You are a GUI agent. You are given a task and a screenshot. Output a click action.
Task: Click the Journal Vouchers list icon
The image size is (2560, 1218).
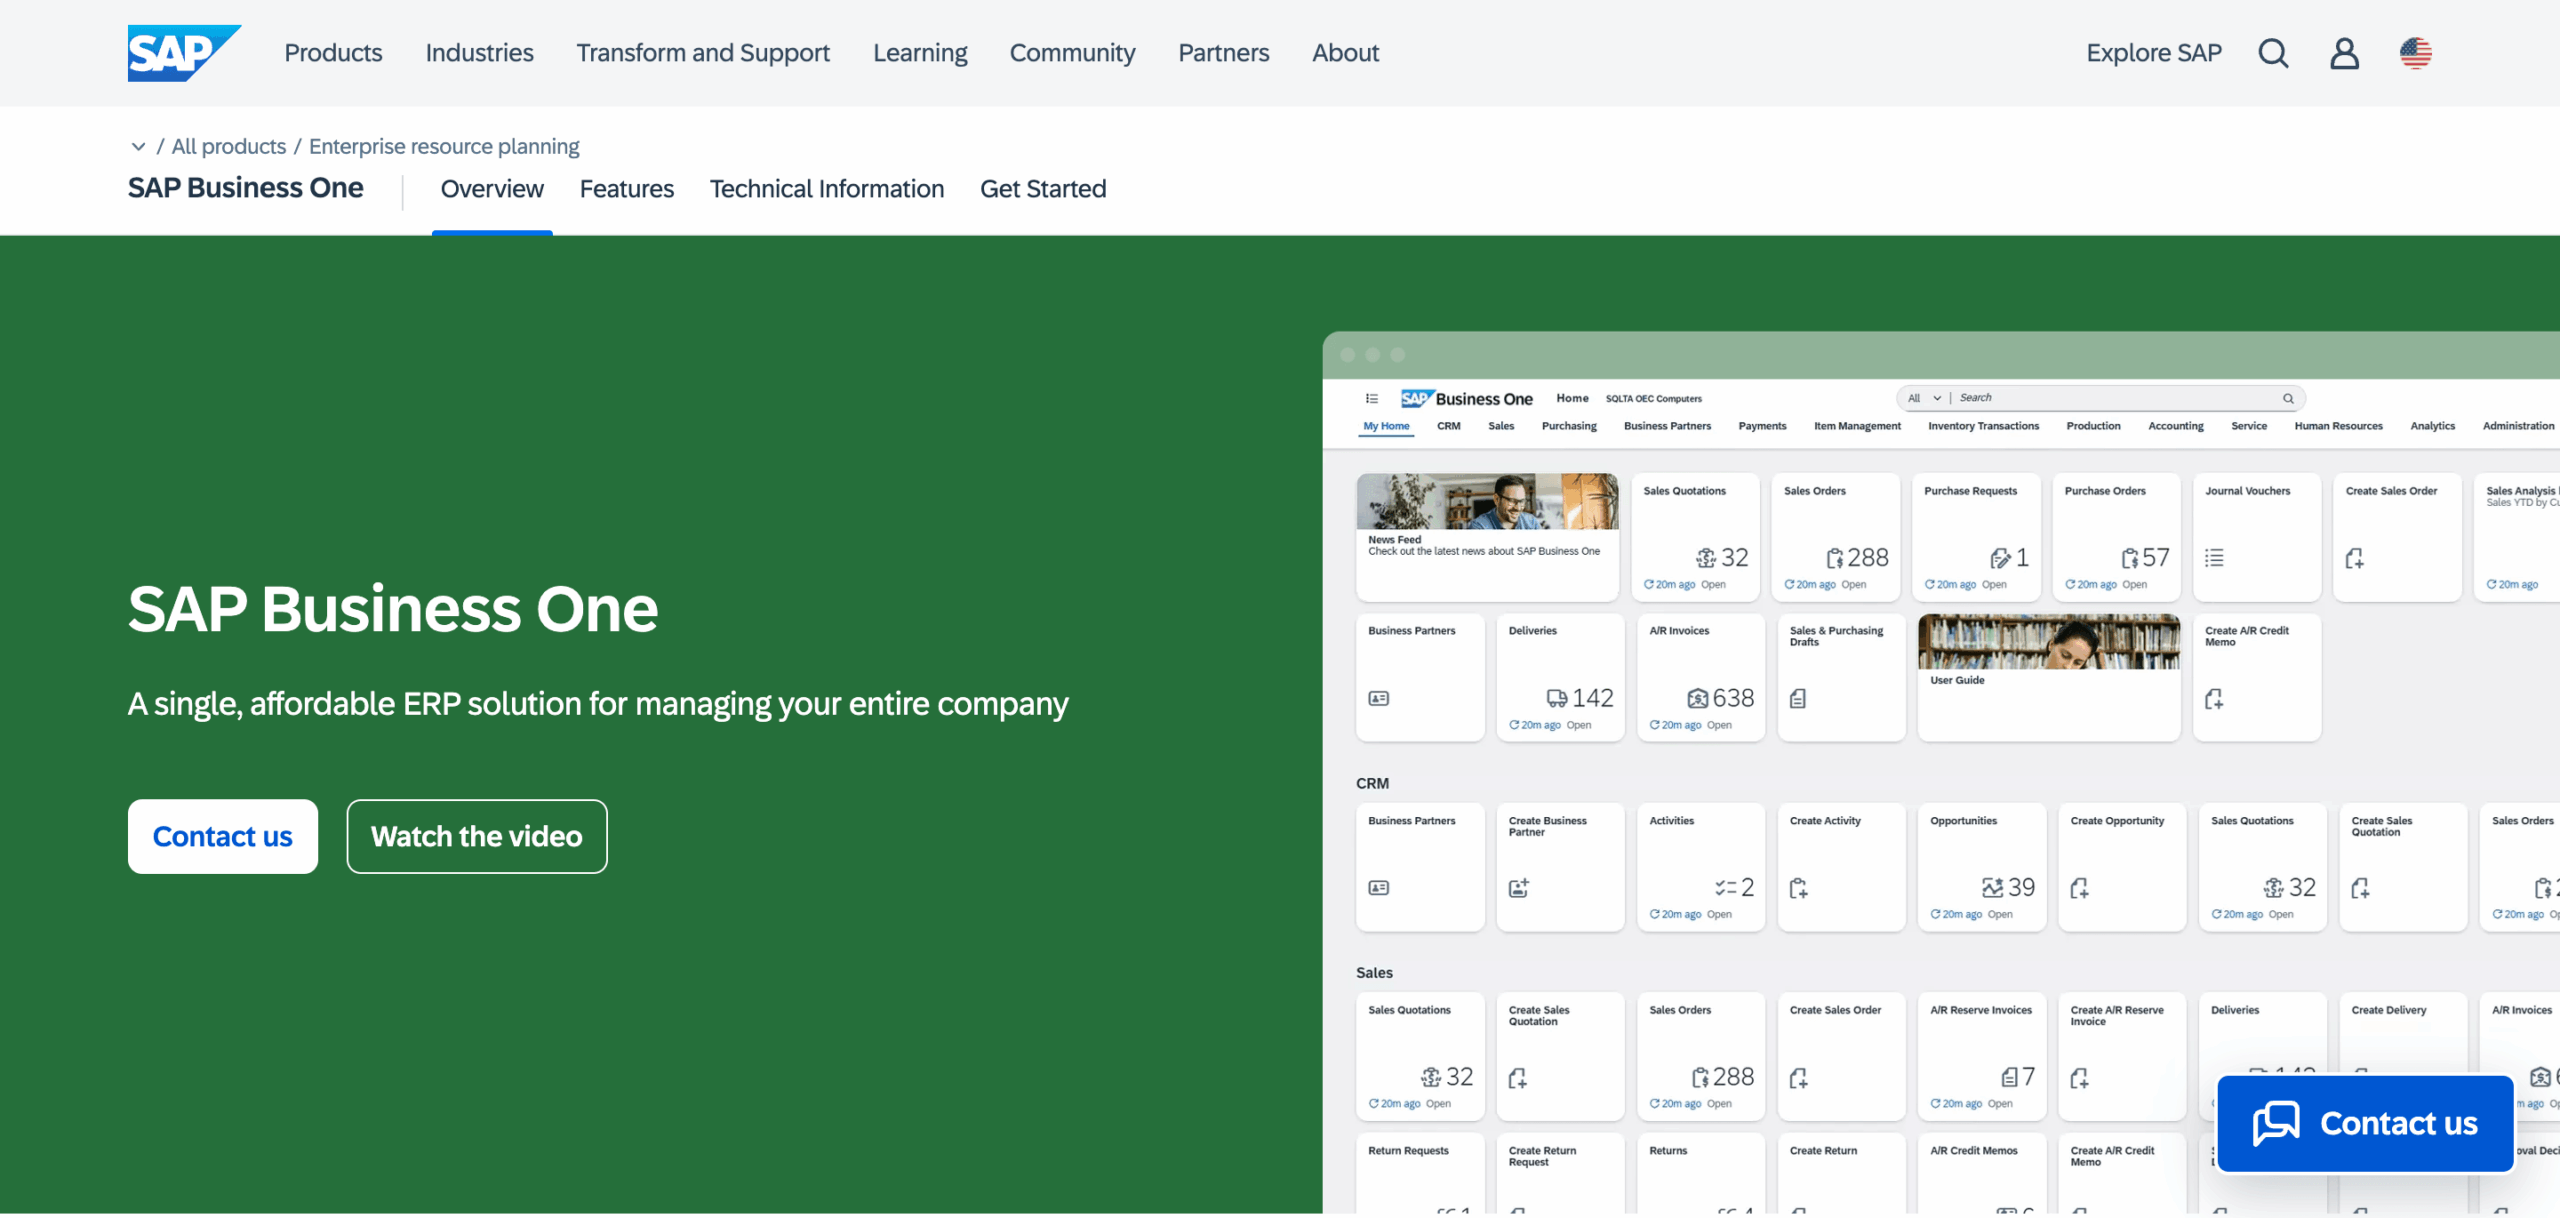point(2214,558)
